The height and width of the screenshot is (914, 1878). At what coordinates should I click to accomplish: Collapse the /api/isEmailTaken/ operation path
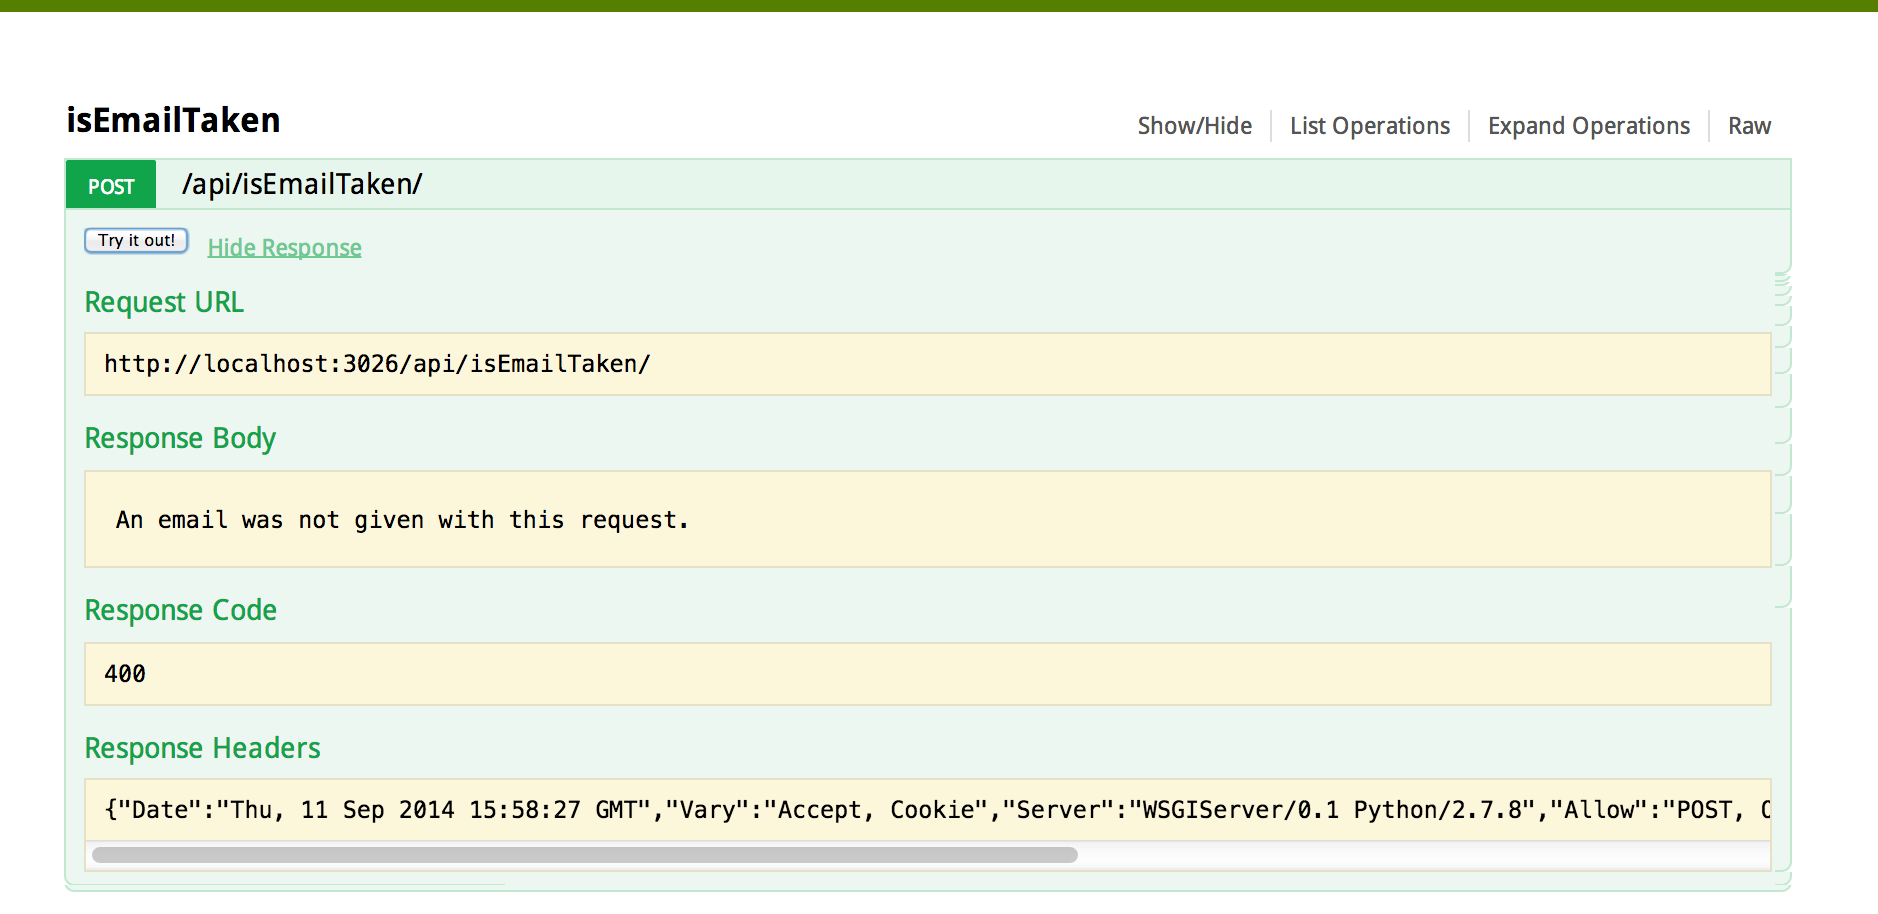[302, 184]
